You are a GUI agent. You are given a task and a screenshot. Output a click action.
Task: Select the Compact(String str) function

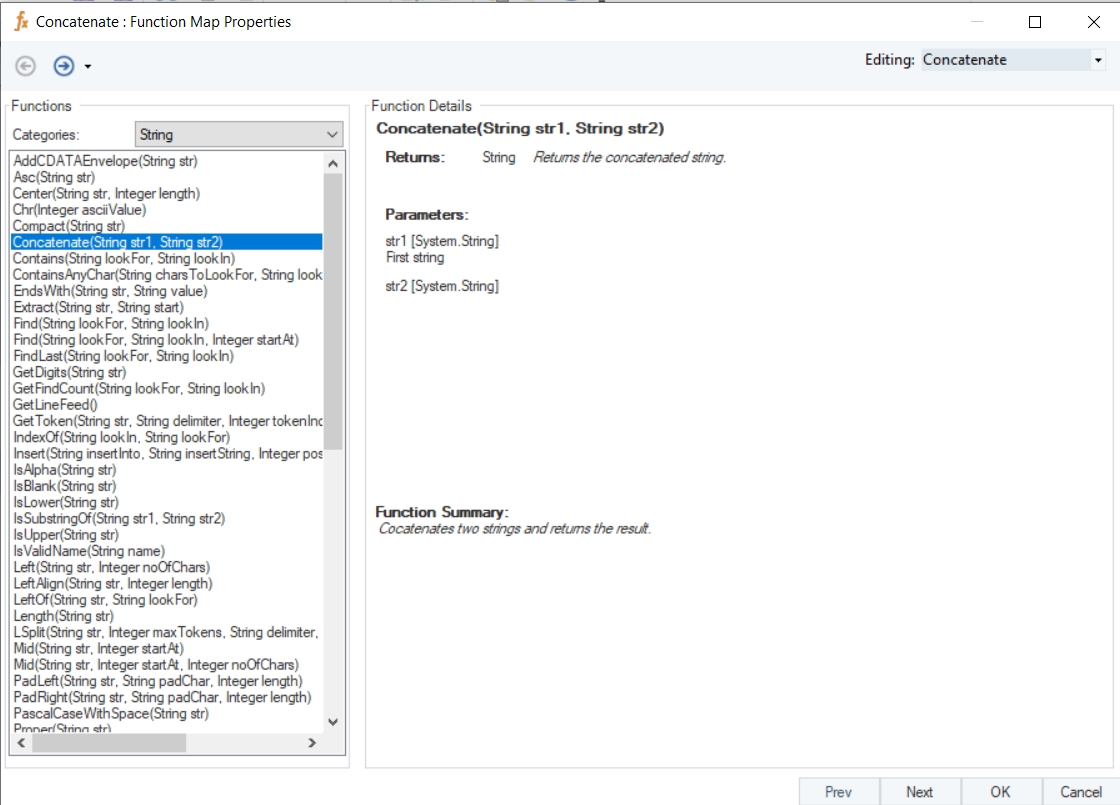click(x=68, y=226)
